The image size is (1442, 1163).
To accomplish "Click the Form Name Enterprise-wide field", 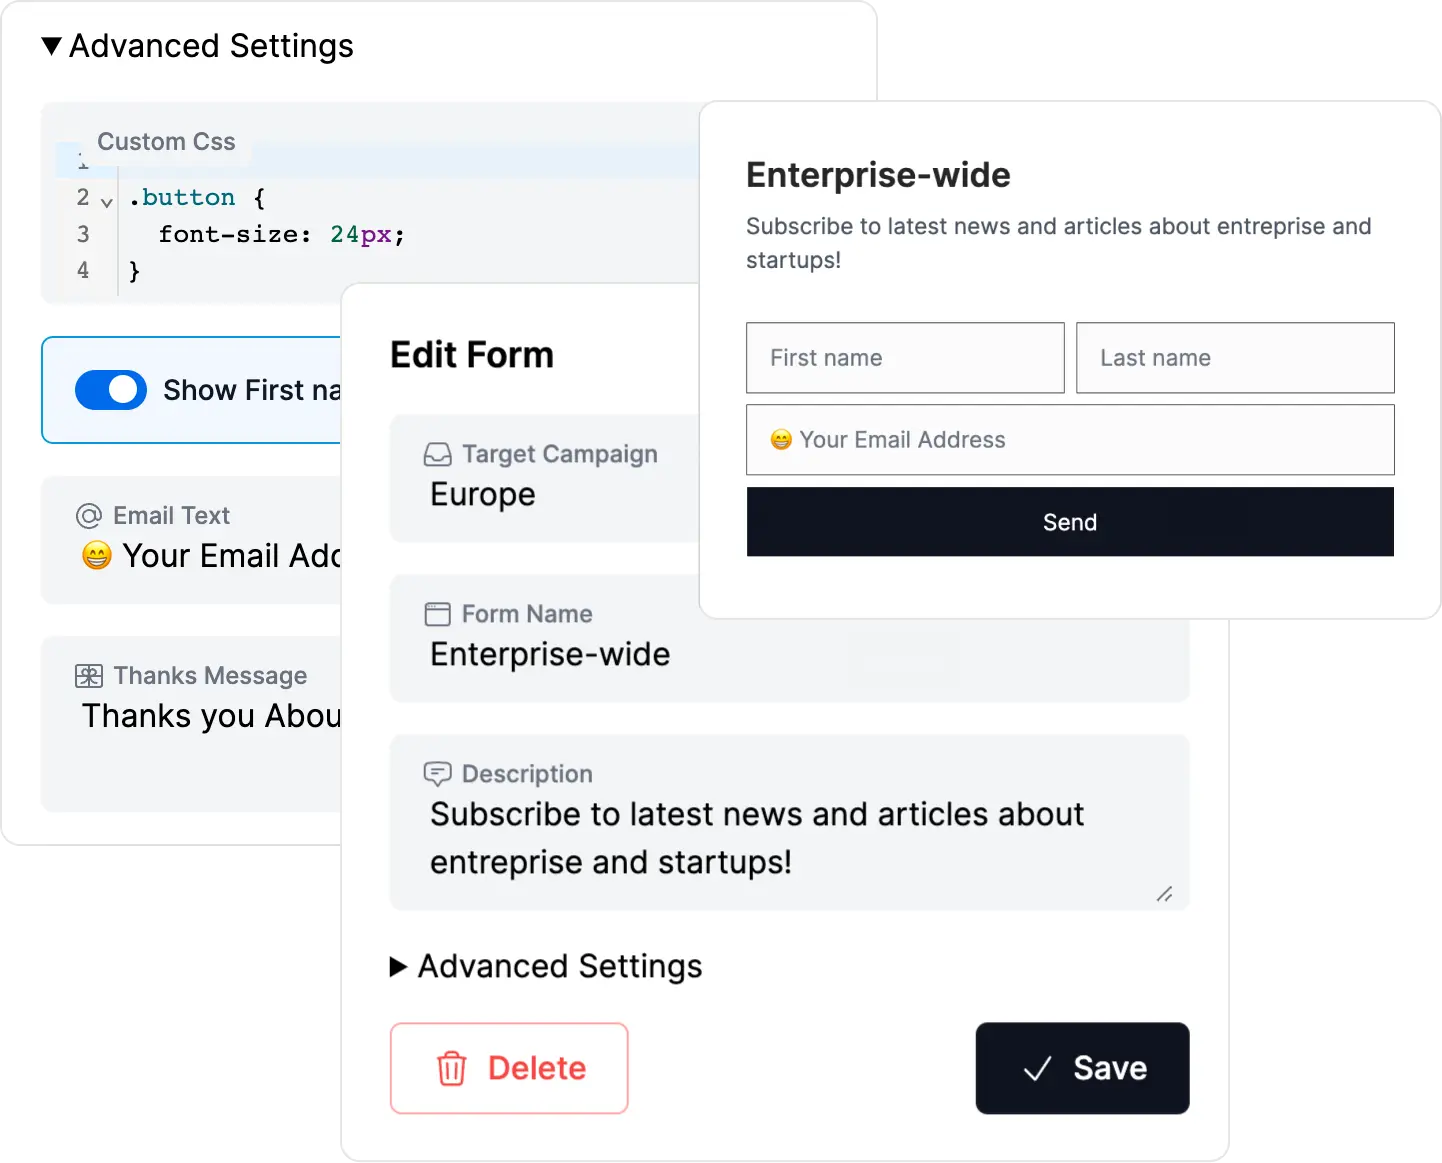I will (x=789, y=654).
